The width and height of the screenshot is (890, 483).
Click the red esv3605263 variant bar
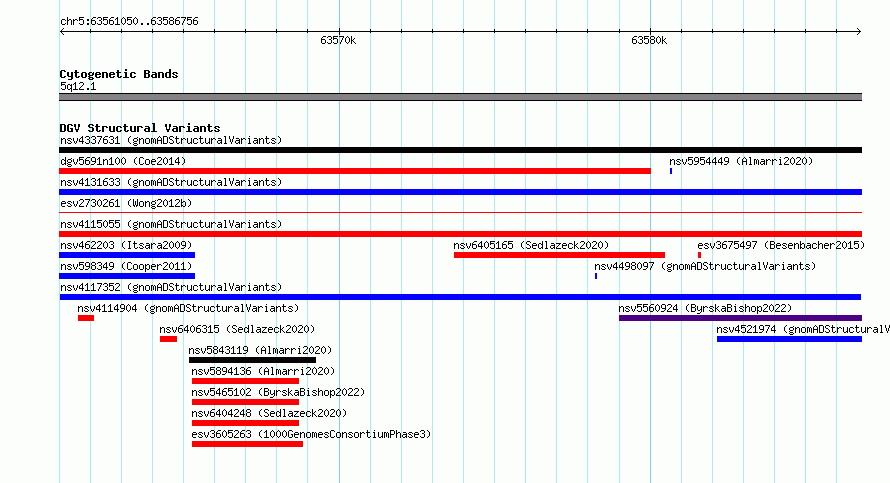247,444
